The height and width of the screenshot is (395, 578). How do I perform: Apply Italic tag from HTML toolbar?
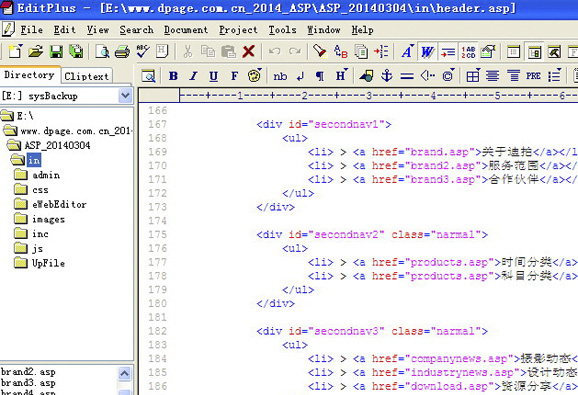point(194,76)
